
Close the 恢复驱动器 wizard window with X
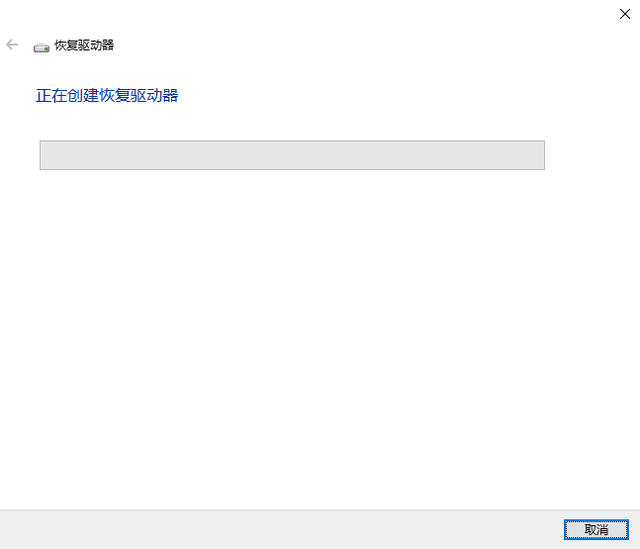(x=624, y=14)
